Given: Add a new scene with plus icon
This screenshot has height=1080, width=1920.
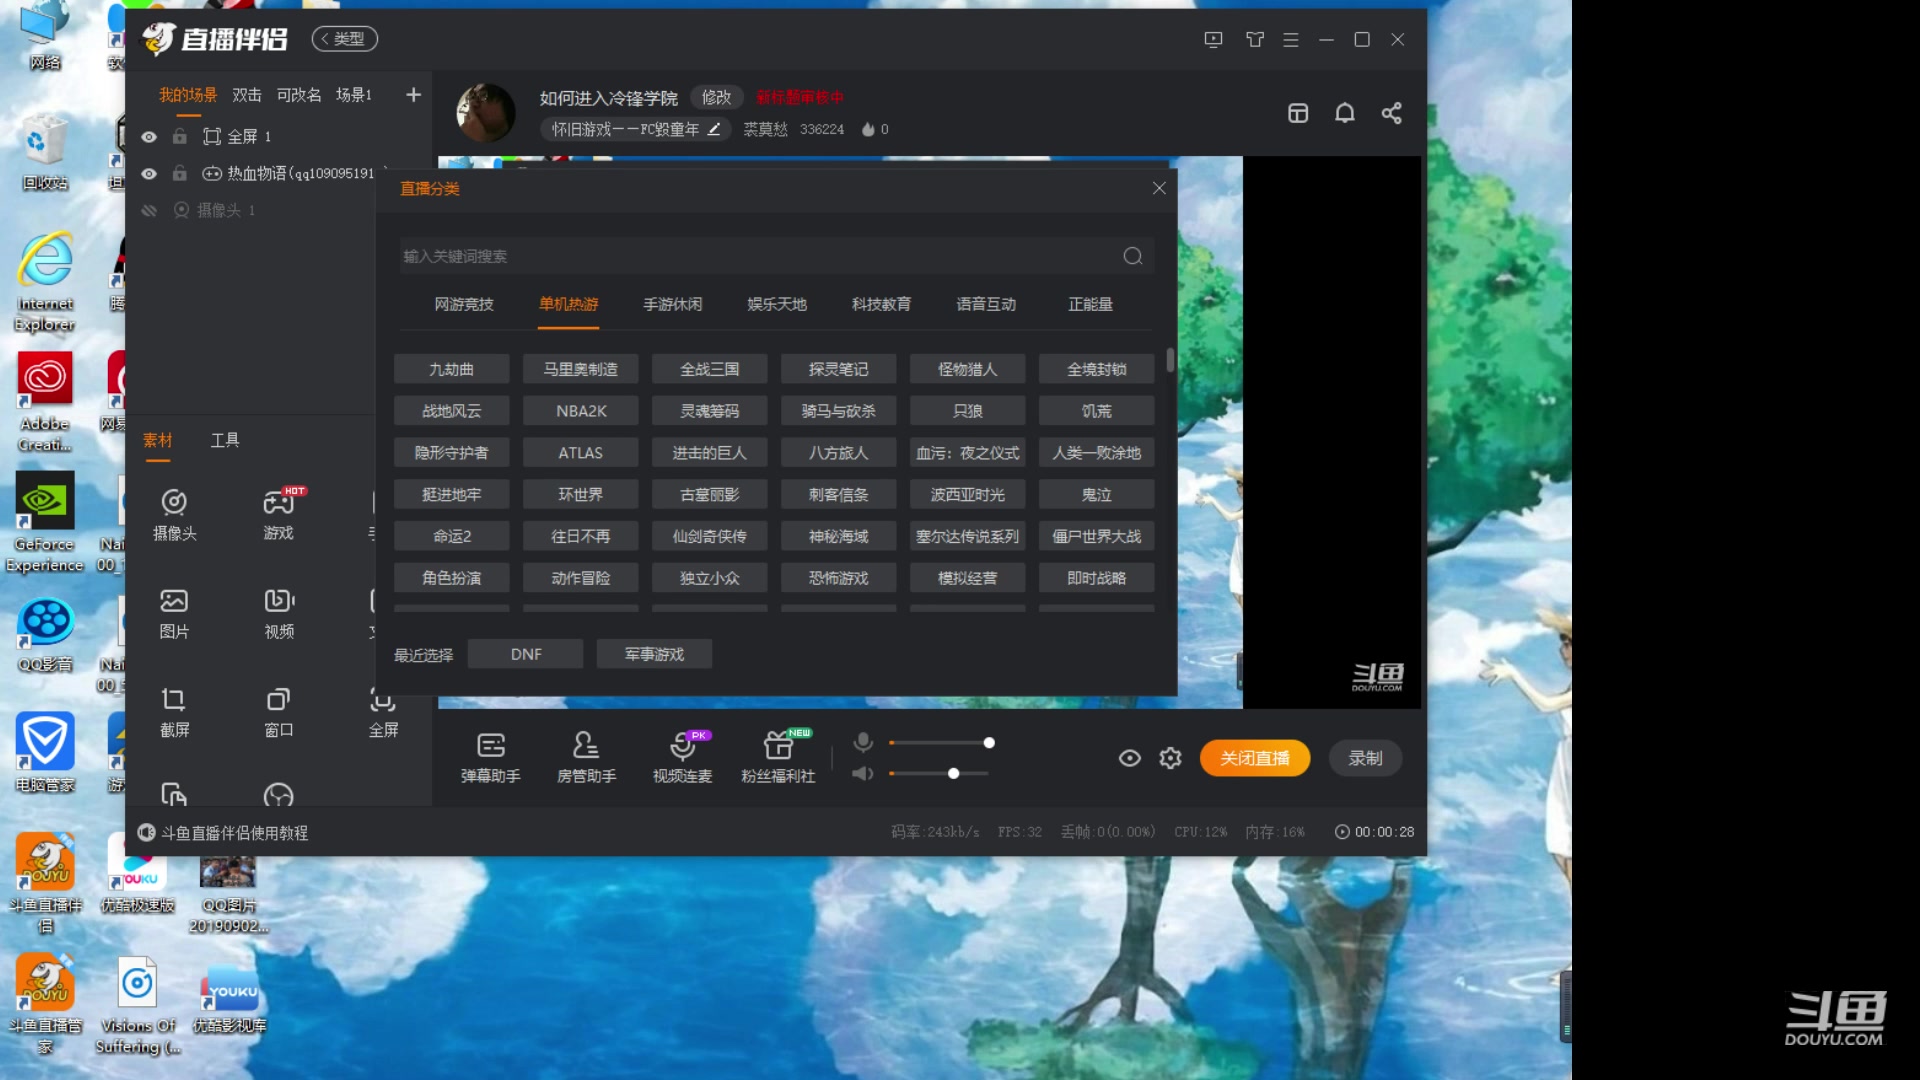Looking at the screenshot, I should [x=413, y=94].
